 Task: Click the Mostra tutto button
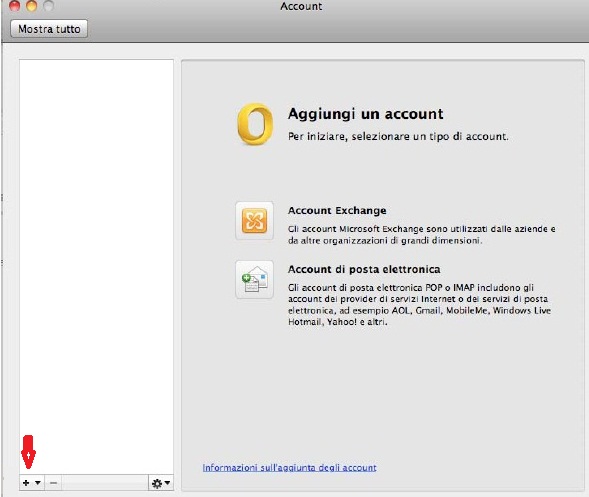click(x=49, y=29)
